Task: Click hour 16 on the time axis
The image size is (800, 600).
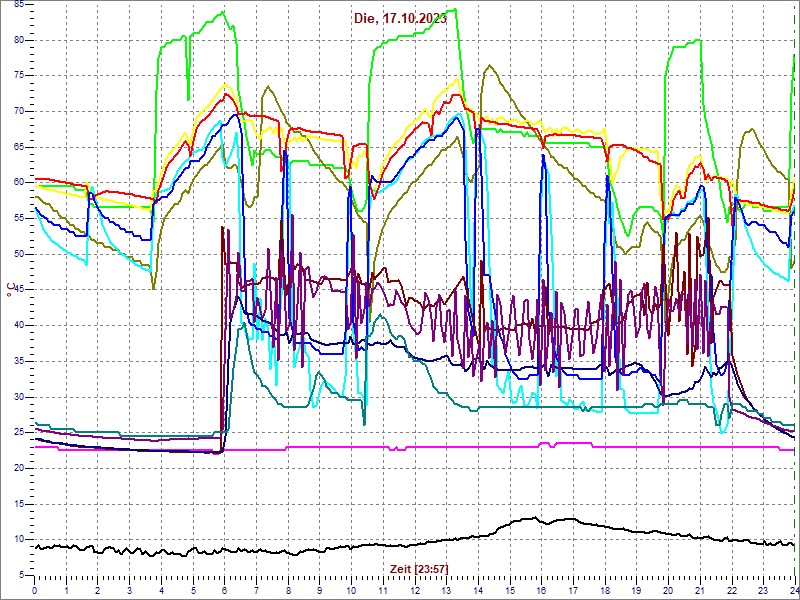Action: pyautogui.click(x=541, y=590)
